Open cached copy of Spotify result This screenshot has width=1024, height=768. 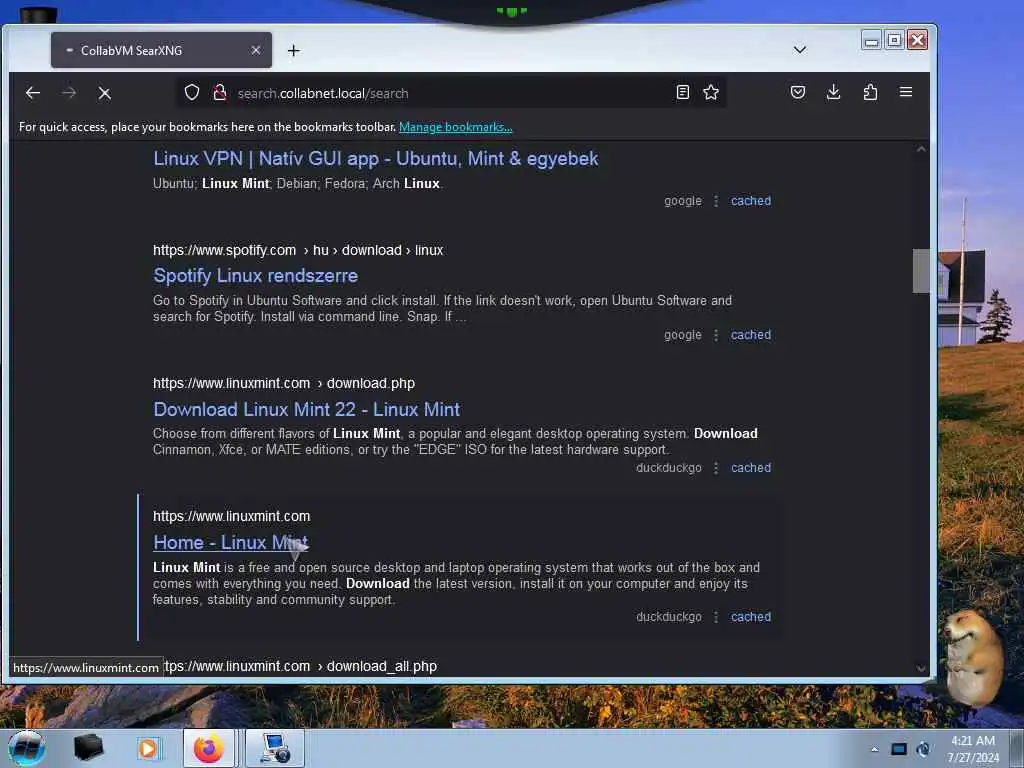750,334
